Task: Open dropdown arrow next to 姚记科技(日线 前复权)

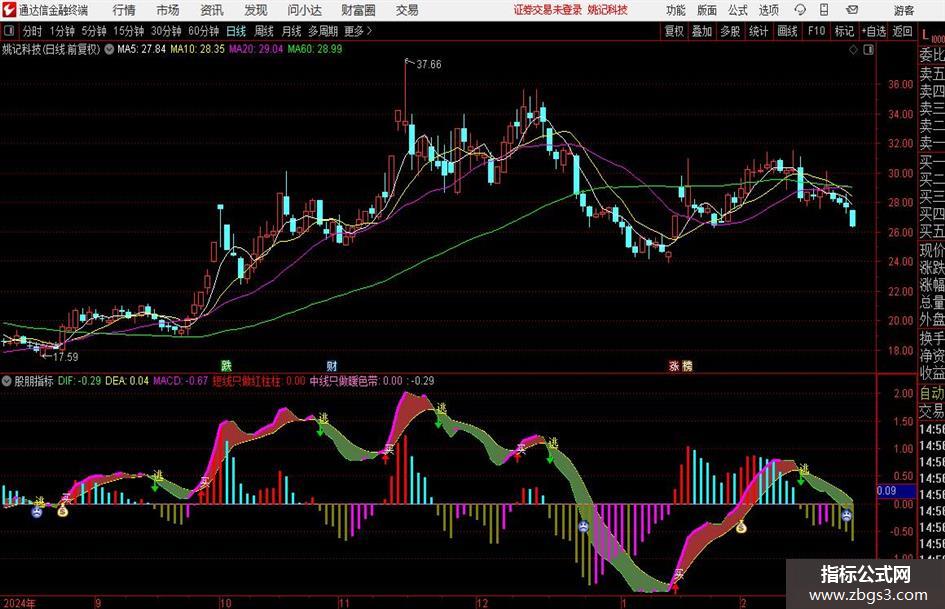Action: tap(109, 49)
